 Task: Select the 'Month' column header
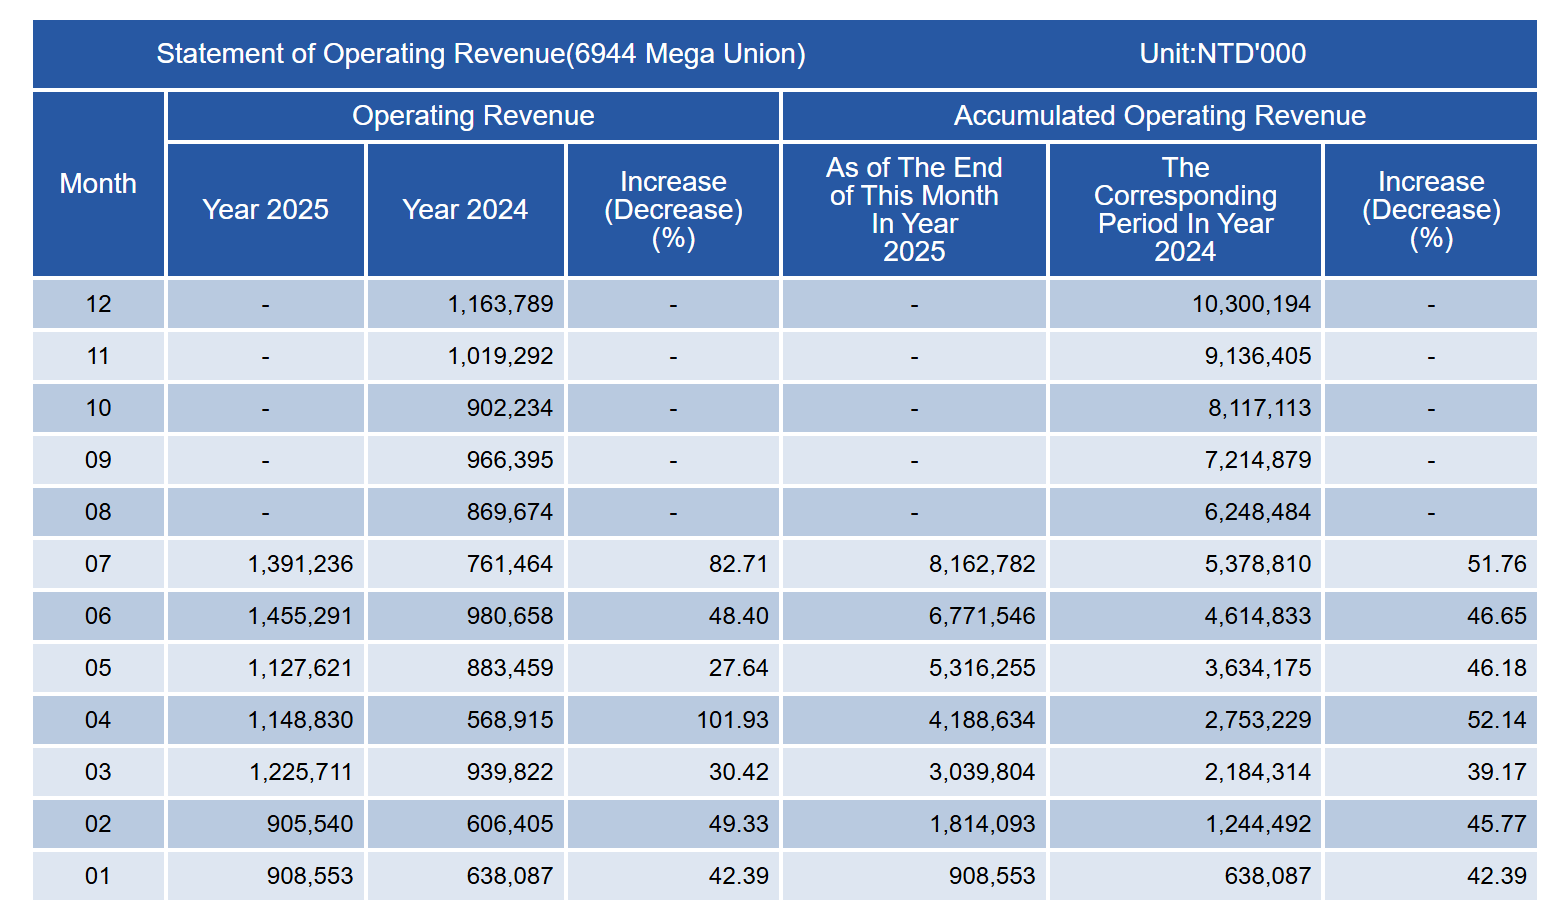tap(98, 184)
